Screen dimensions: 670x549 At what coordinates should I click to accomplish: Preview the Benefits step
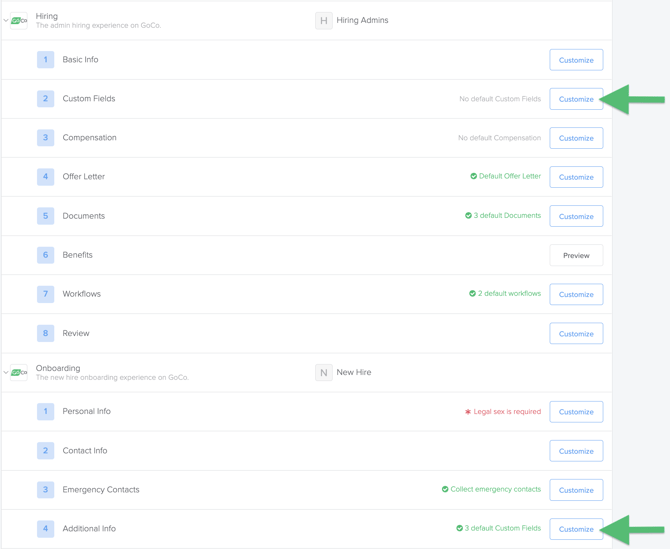pos(576,255)
